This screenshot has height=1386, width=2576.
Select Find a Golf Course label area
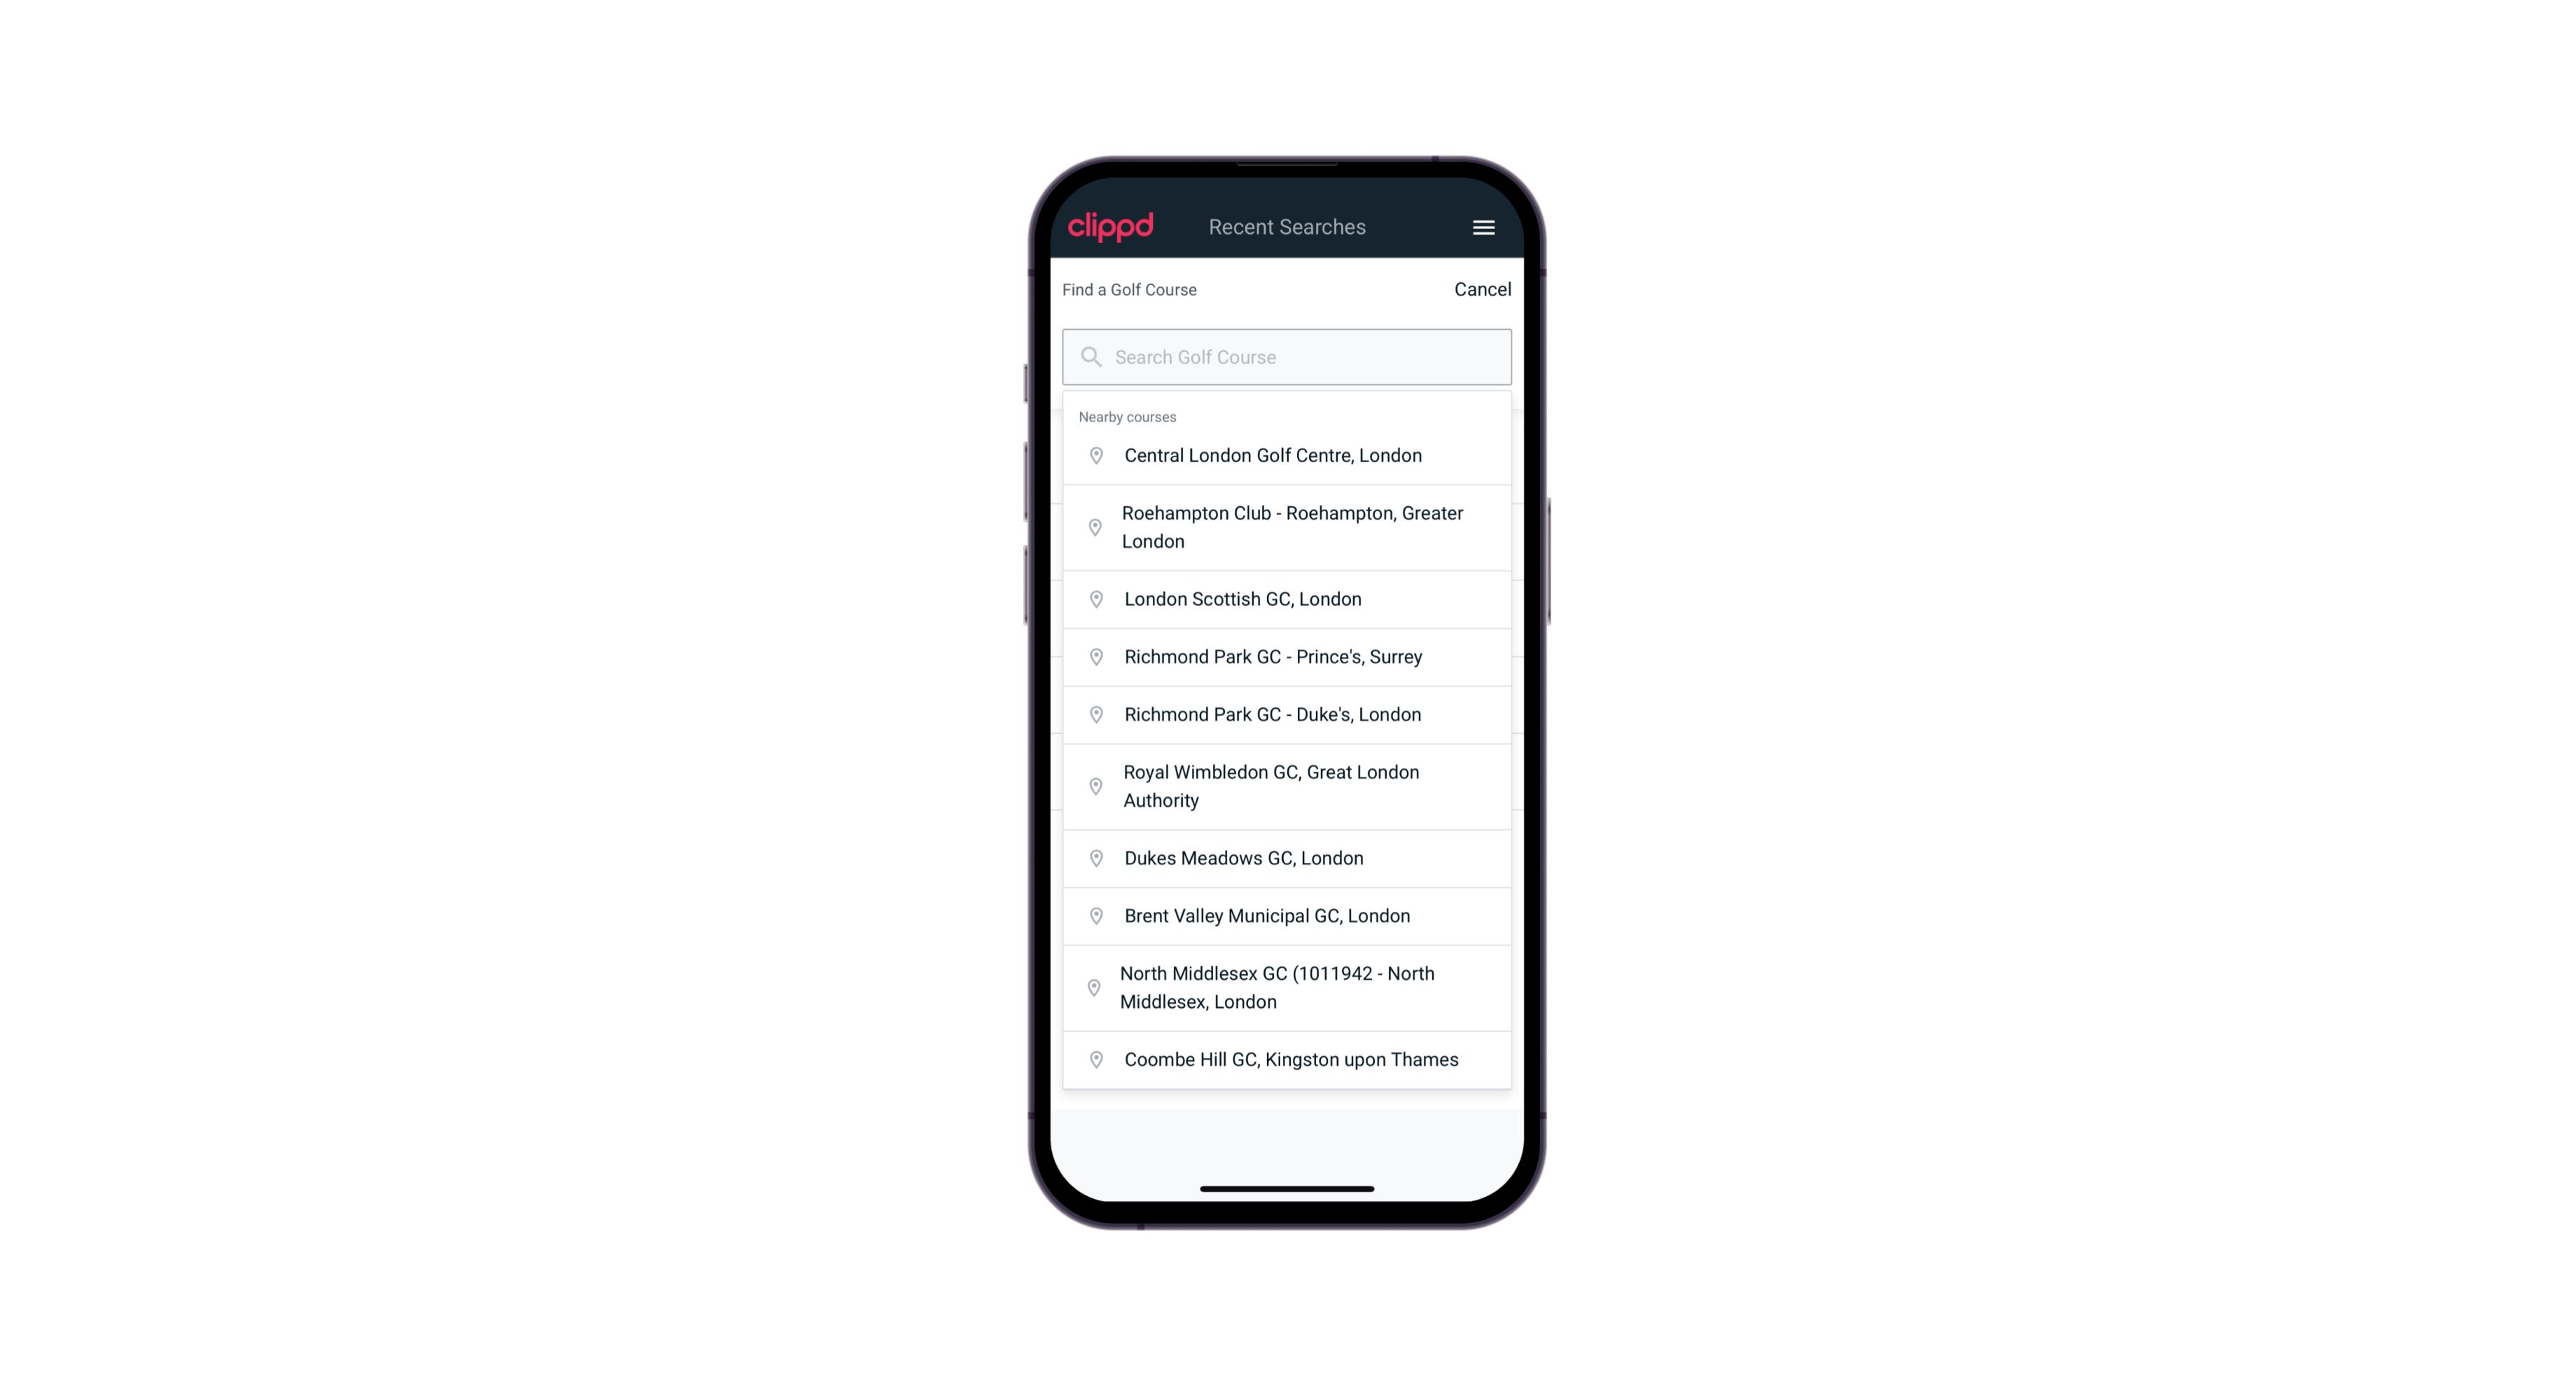coord(1129,289)
